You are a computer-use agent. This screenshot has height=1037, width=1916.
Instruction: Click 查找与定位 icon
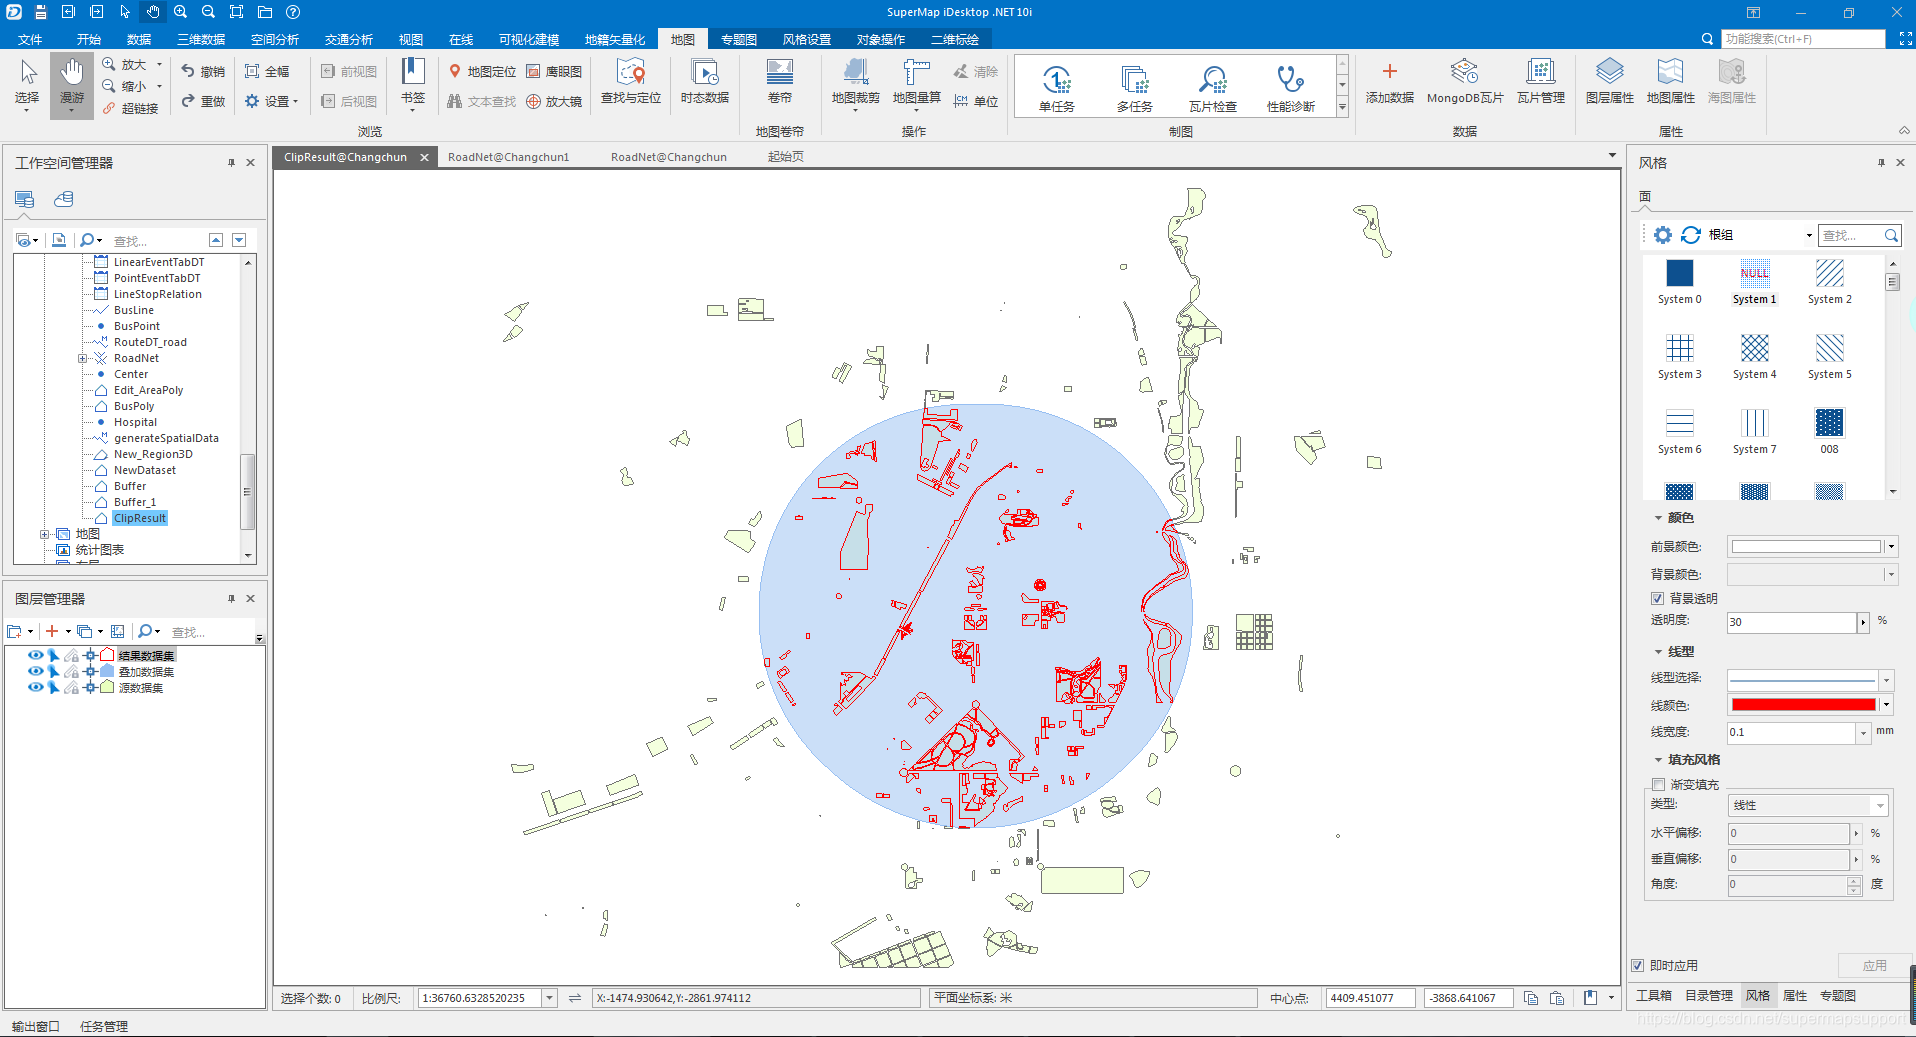click(631, 82)
